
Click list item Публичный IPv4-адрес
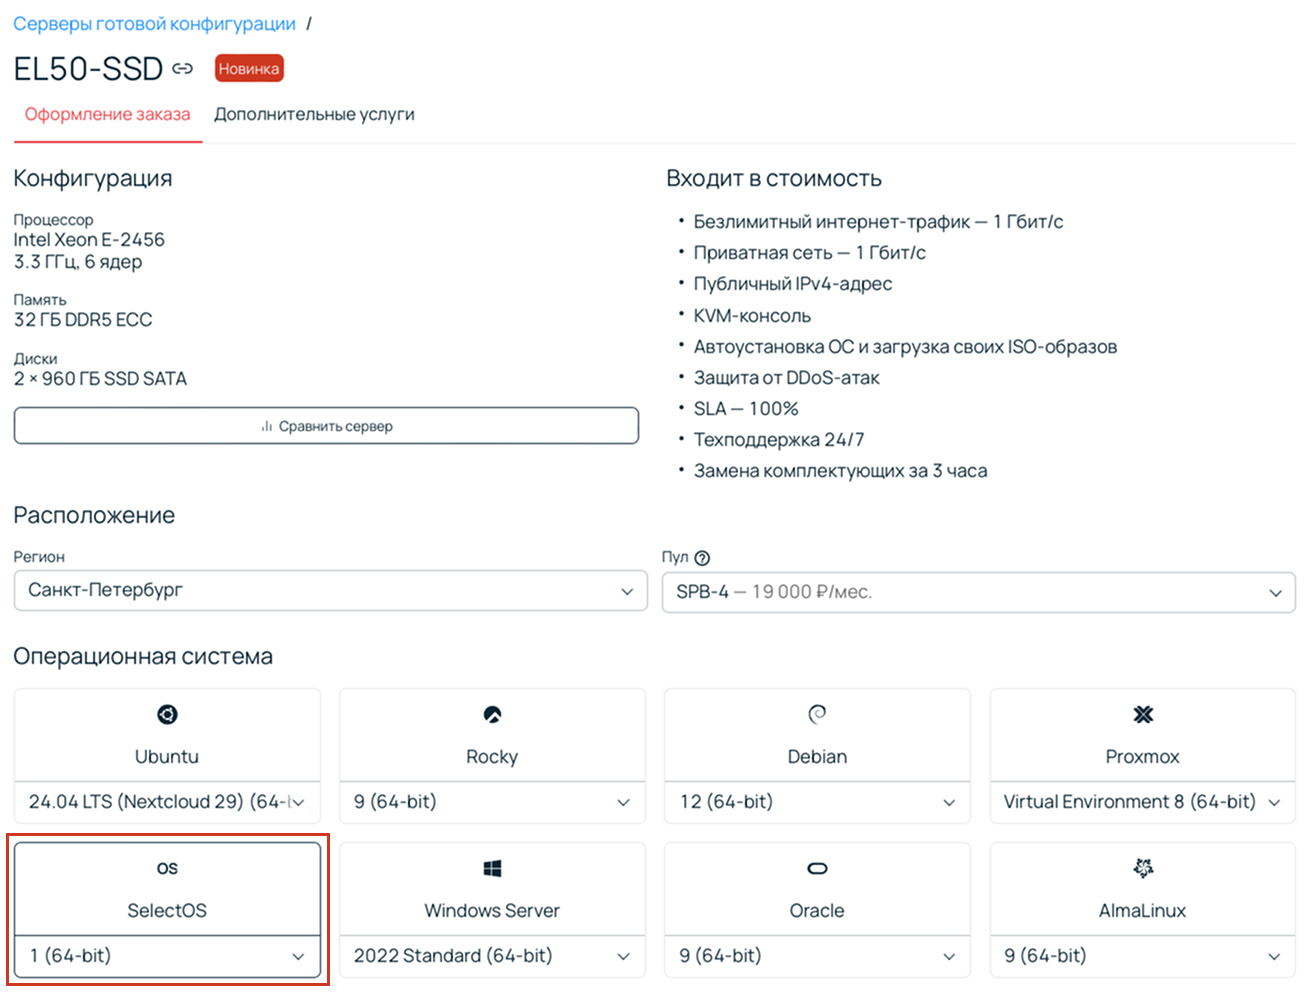(x=793, y=284)
